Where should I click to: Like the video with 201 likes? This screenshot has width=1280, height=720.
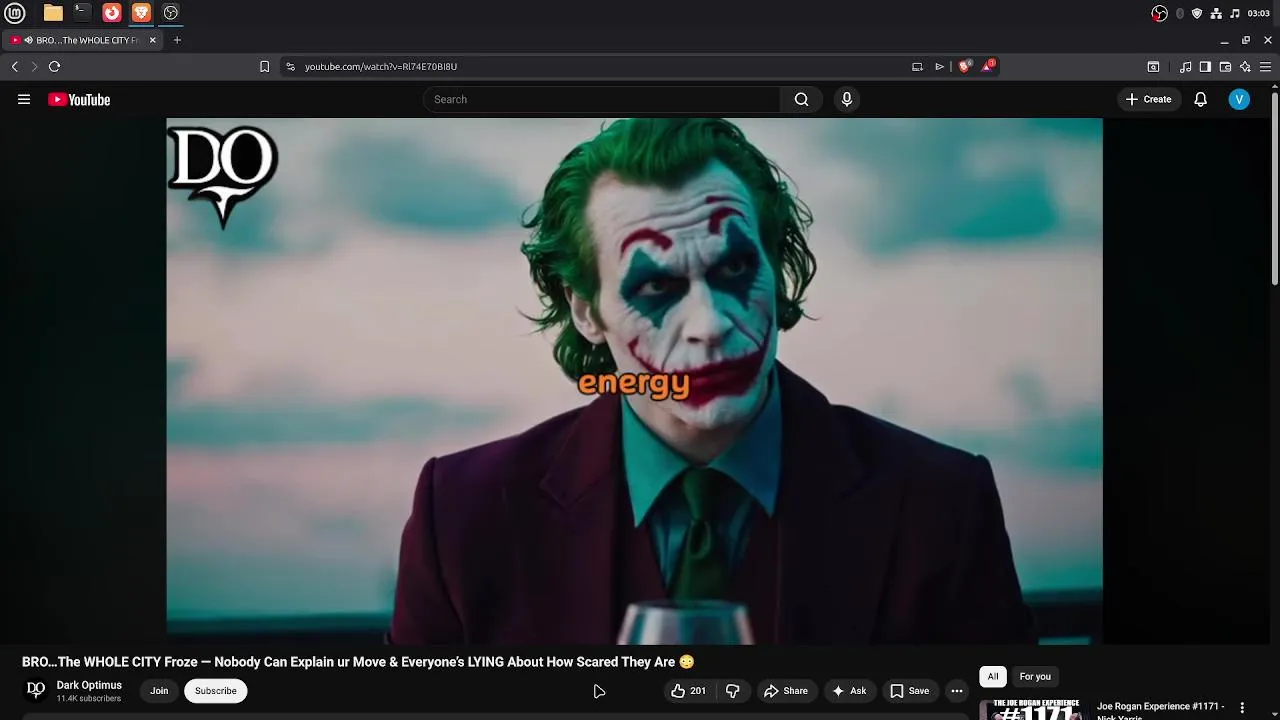coord(690,691)
